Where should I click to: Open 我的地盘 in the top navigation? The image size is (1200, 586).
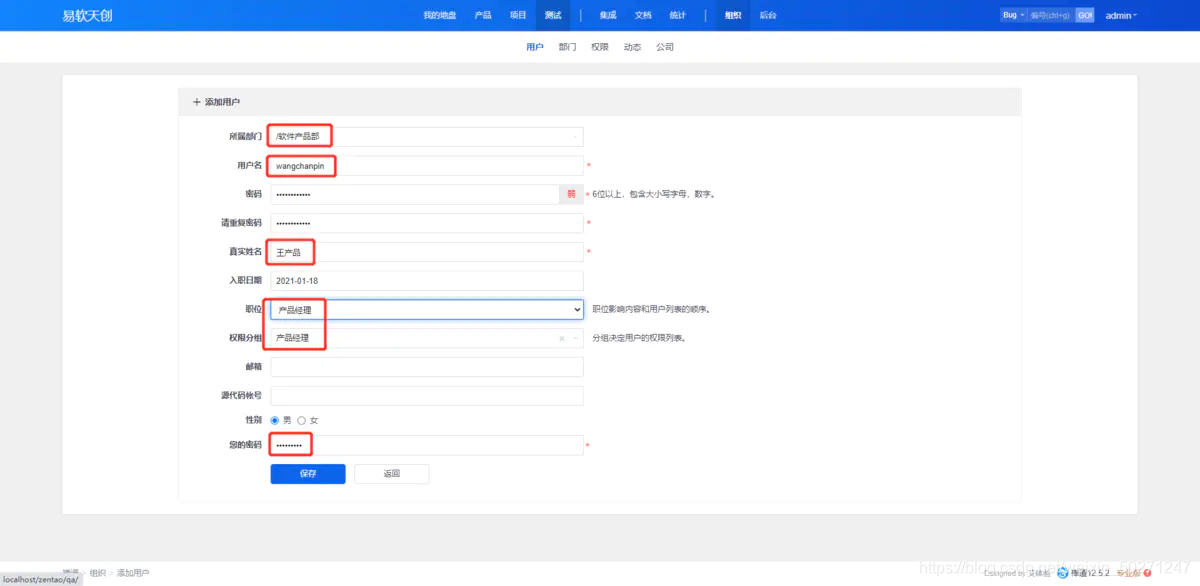coord(439,15)
